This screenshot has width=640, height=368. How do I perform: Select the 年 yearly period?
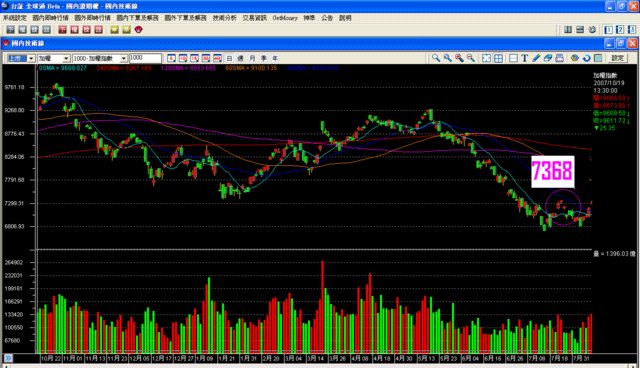click(275, 58)
